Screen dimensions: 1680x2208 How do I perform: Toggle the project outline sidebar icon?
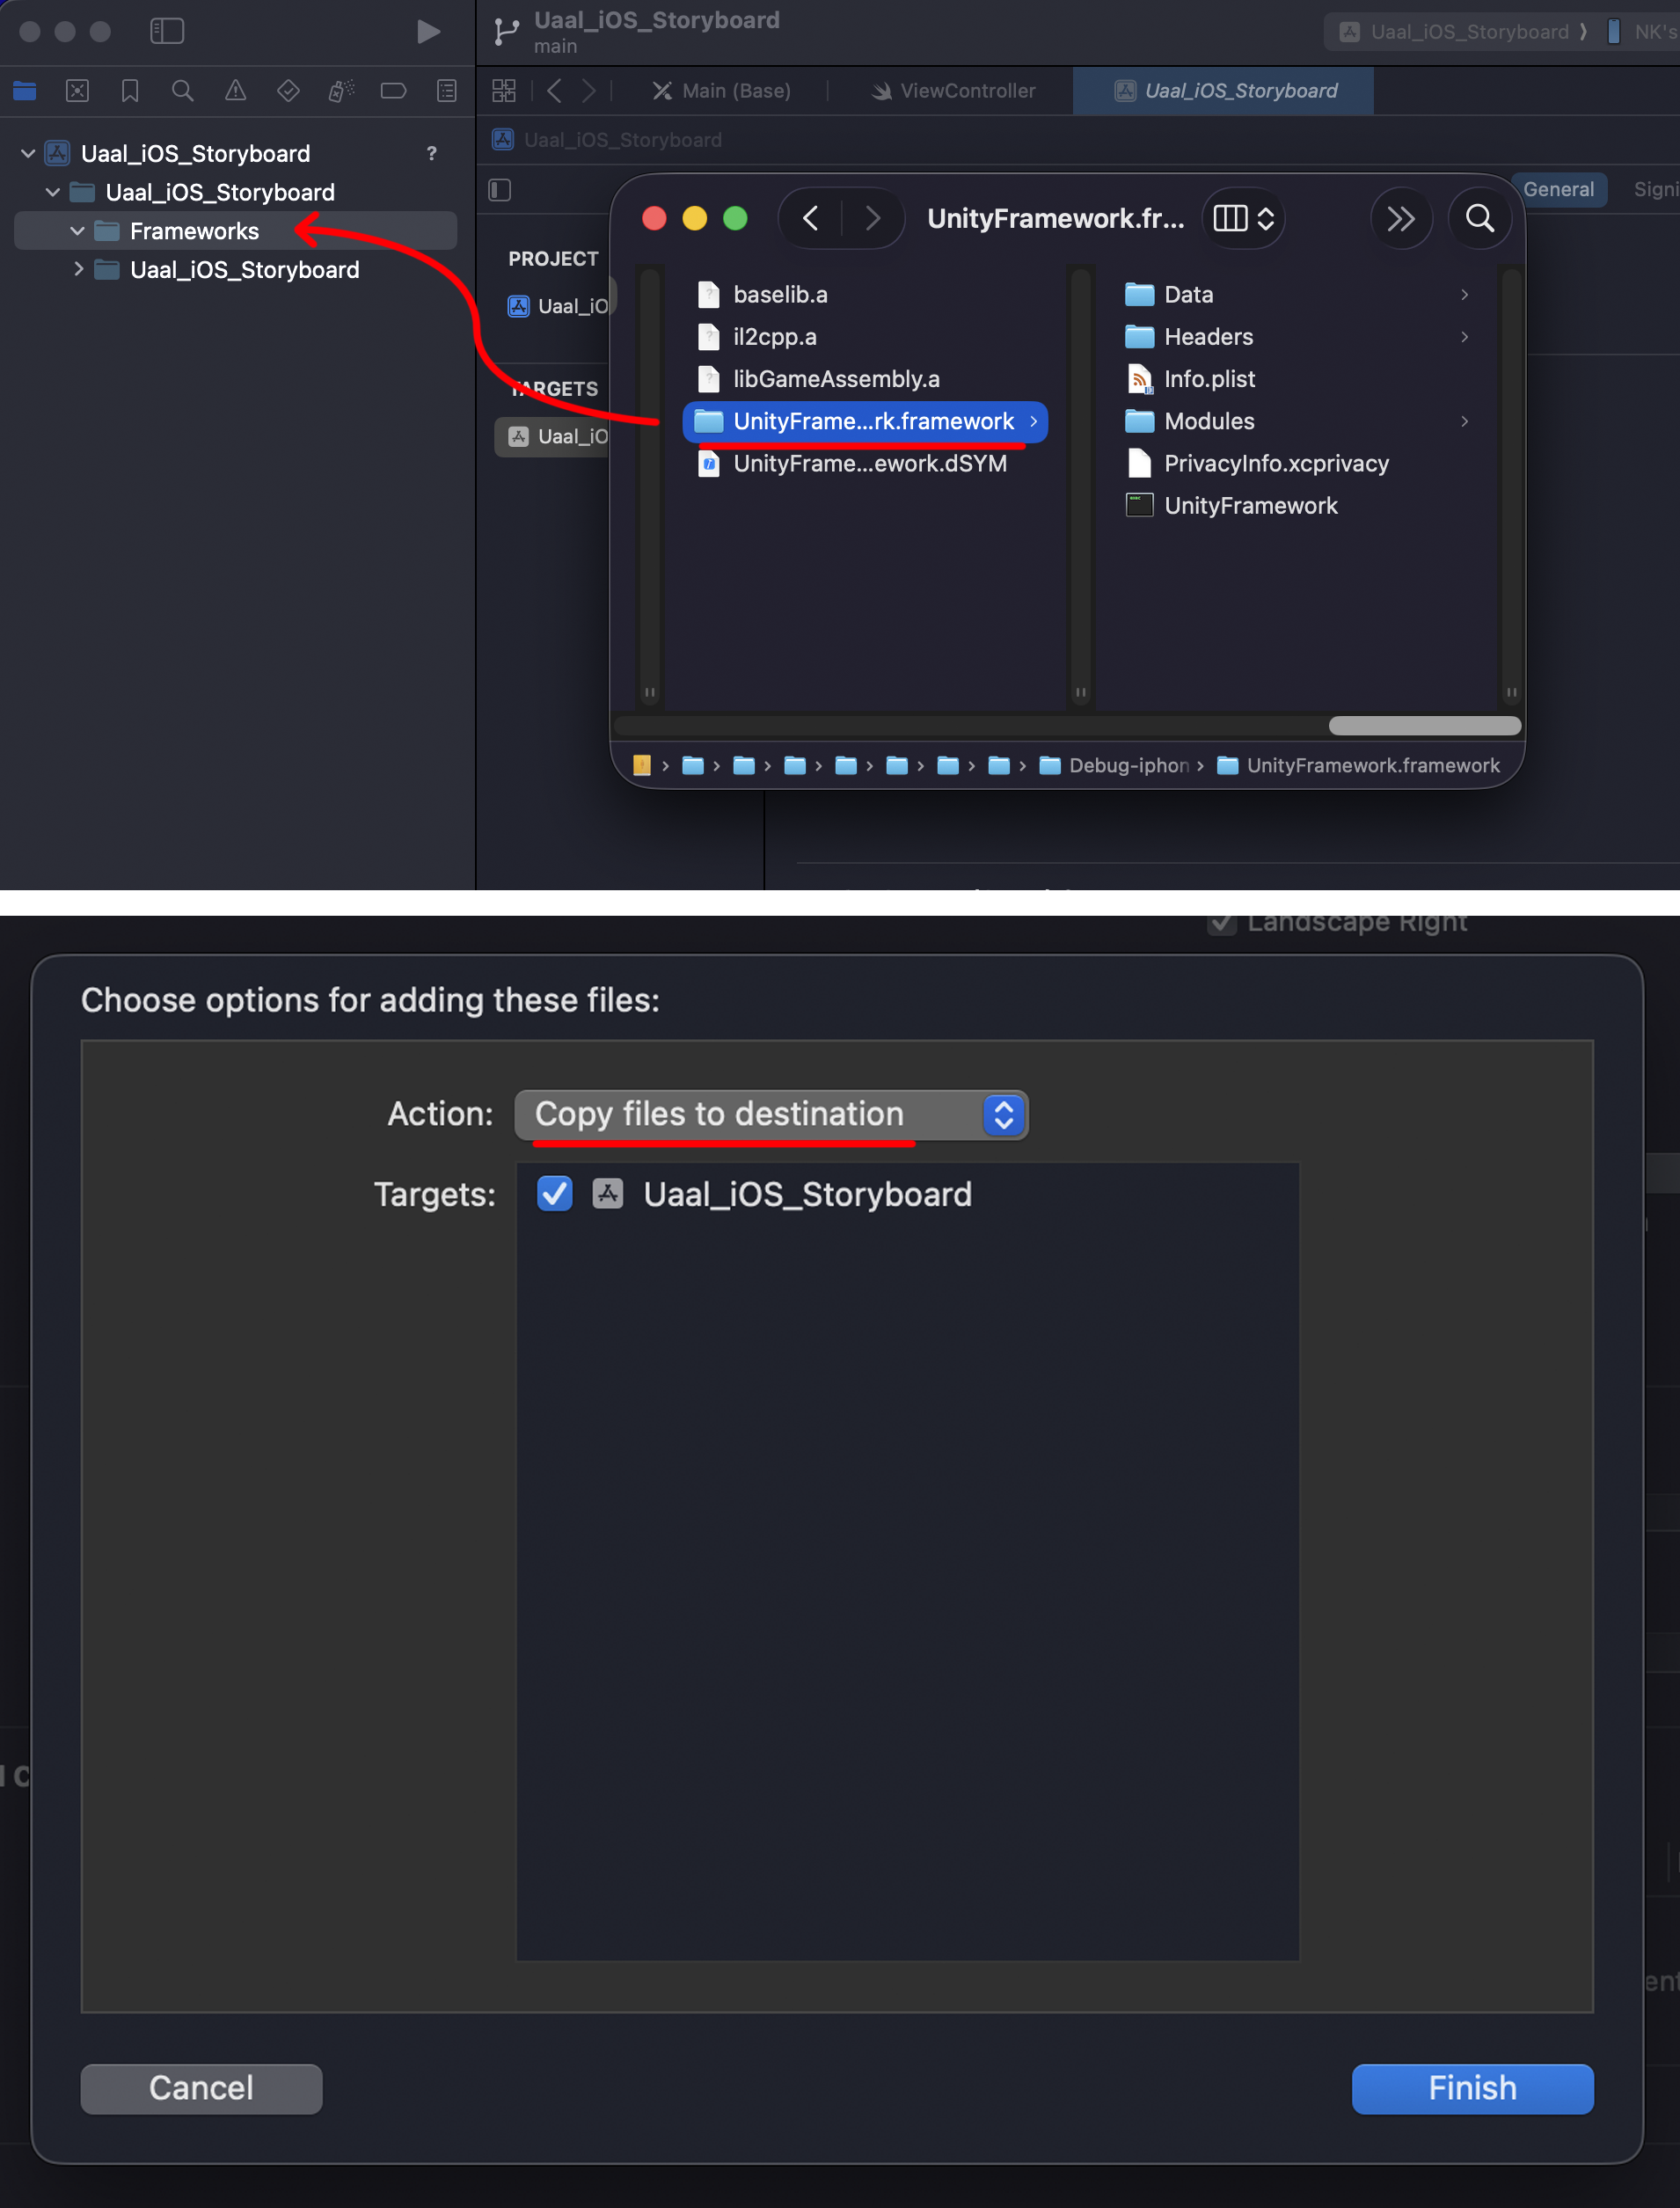coord(500,190)
